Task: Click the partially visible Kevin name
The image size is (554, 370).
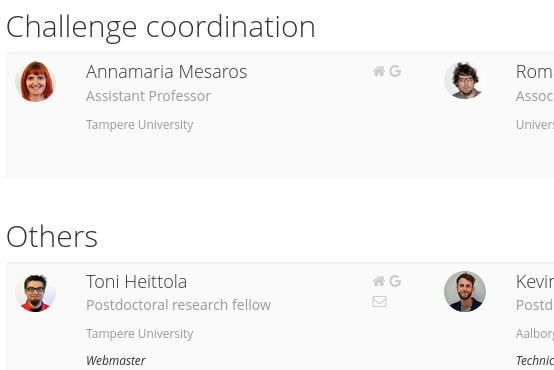Action: (x=535, y=282)
